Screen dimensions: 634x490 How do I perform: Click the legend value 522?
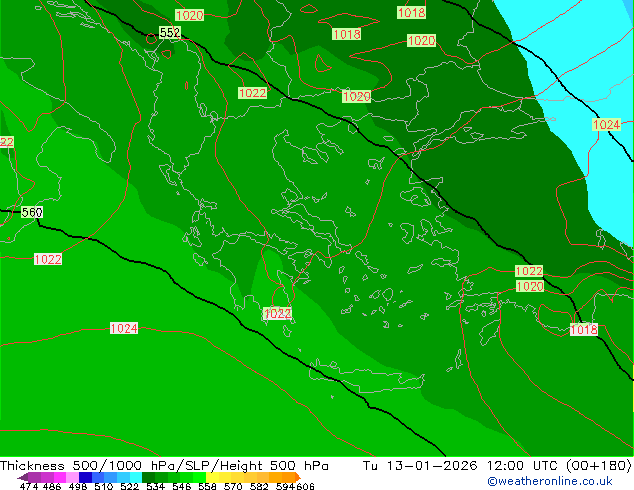129,486
